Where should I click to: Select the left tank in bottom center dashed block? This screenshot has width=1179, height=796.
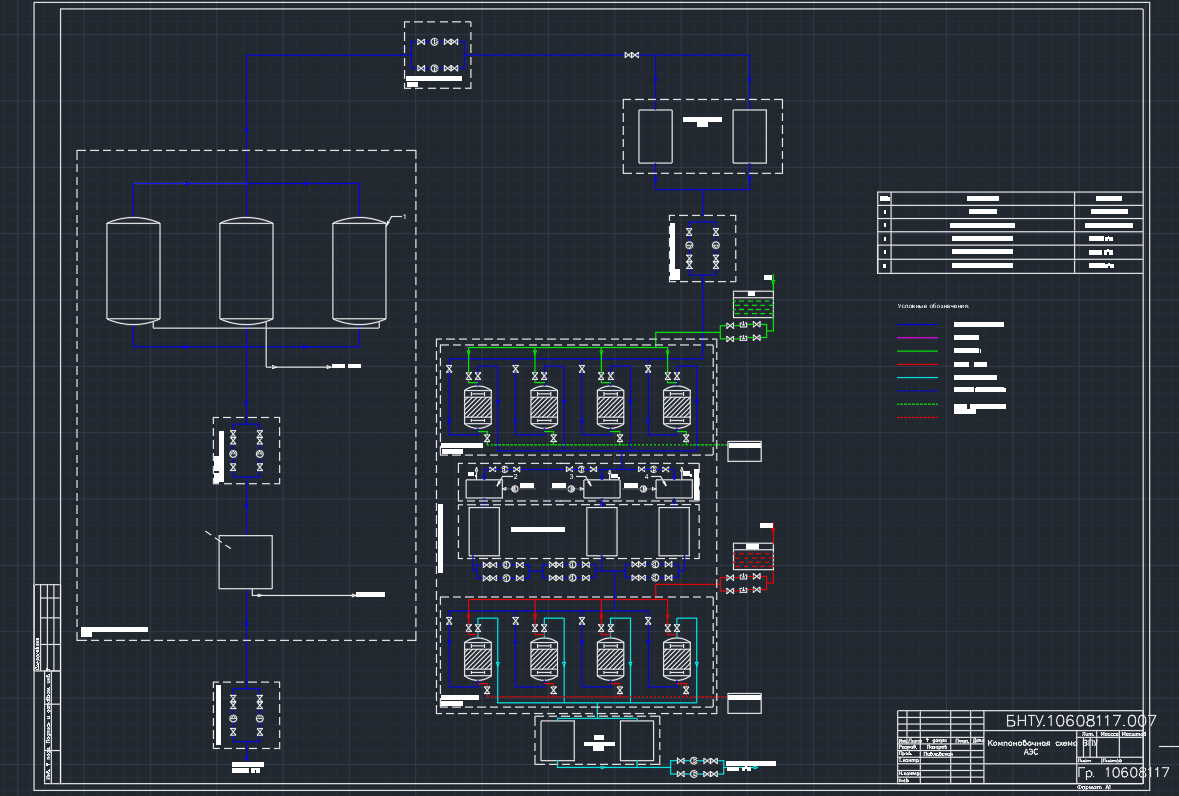[x=557, y=741]
